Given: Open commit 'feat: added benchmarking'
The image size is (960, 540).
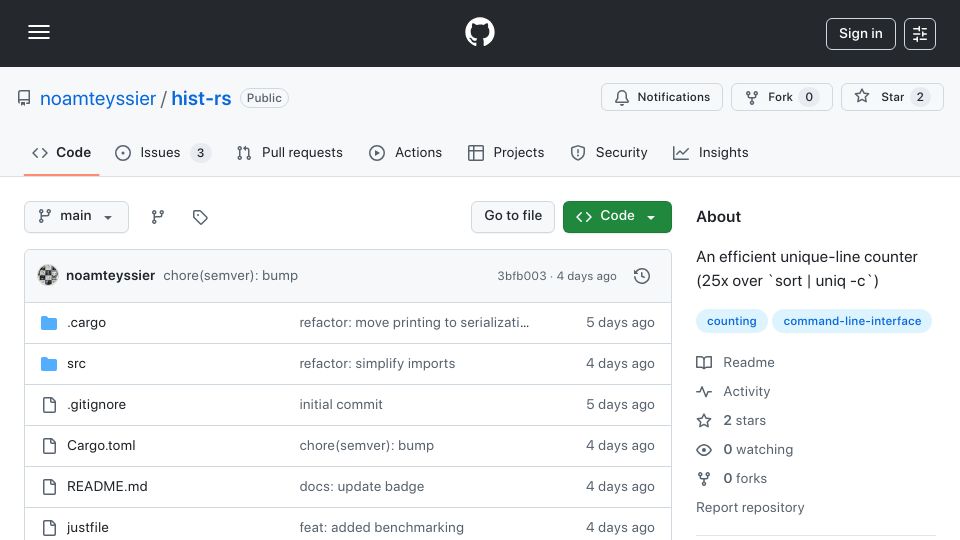Looking at the screenshot, I should pos(381,528).
